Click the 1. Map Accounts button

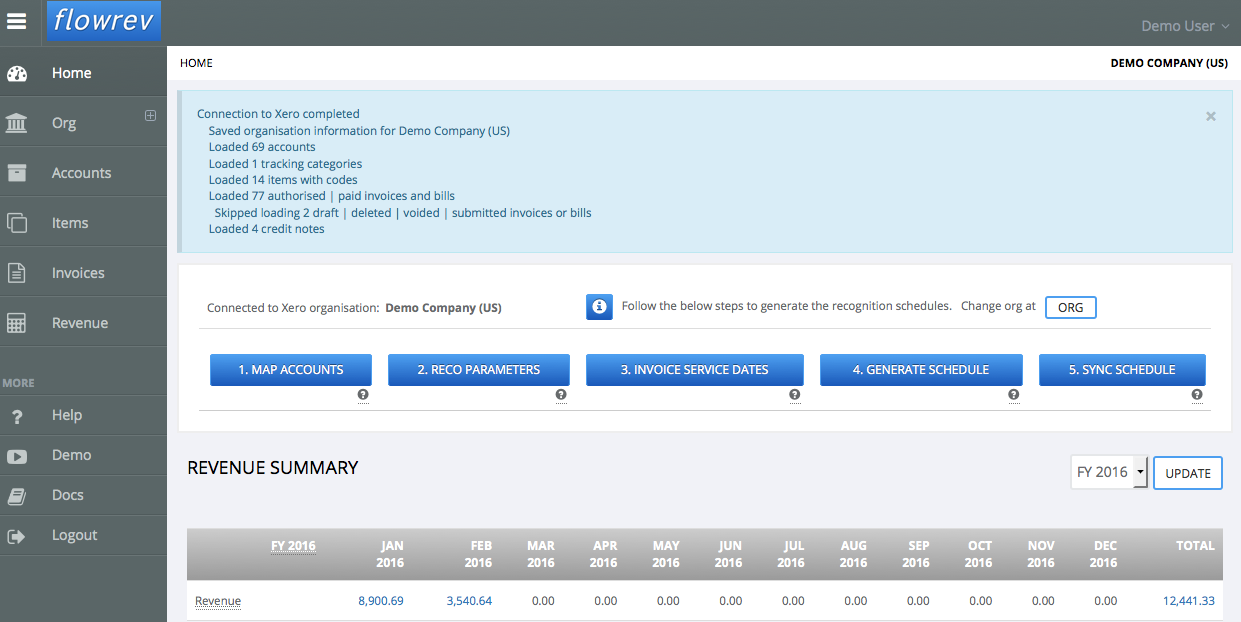point(291,369)
